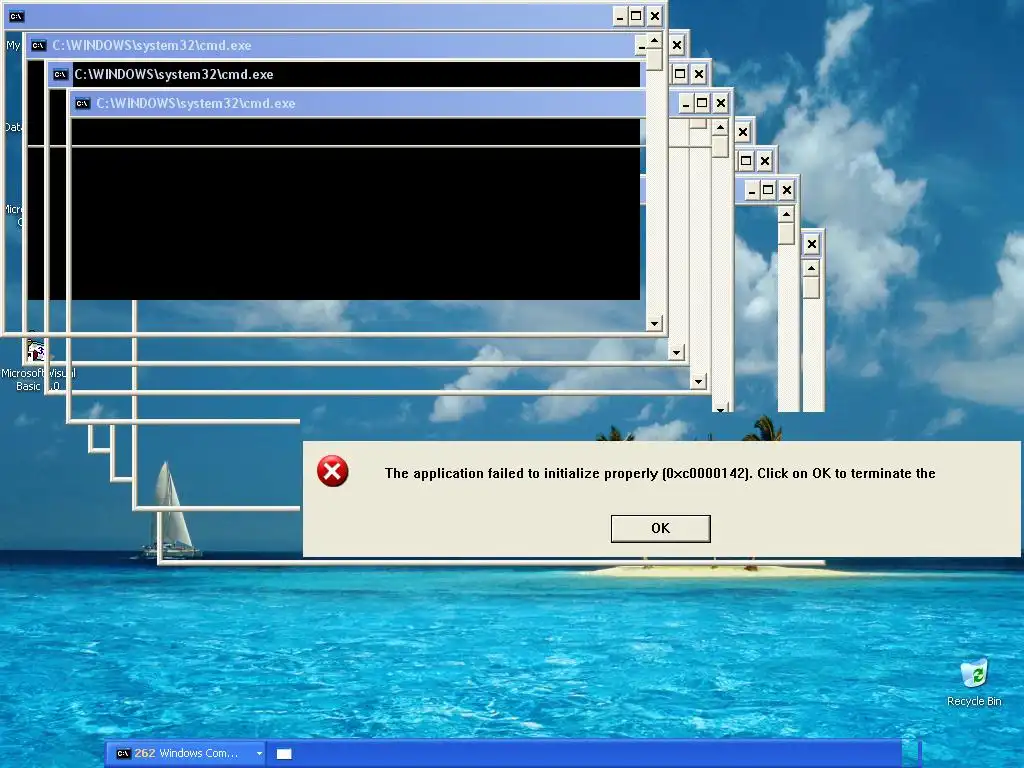Click the small white taskbar item beside the group
This screenshot has height=768, width=1024.
(x=284, y=754)
